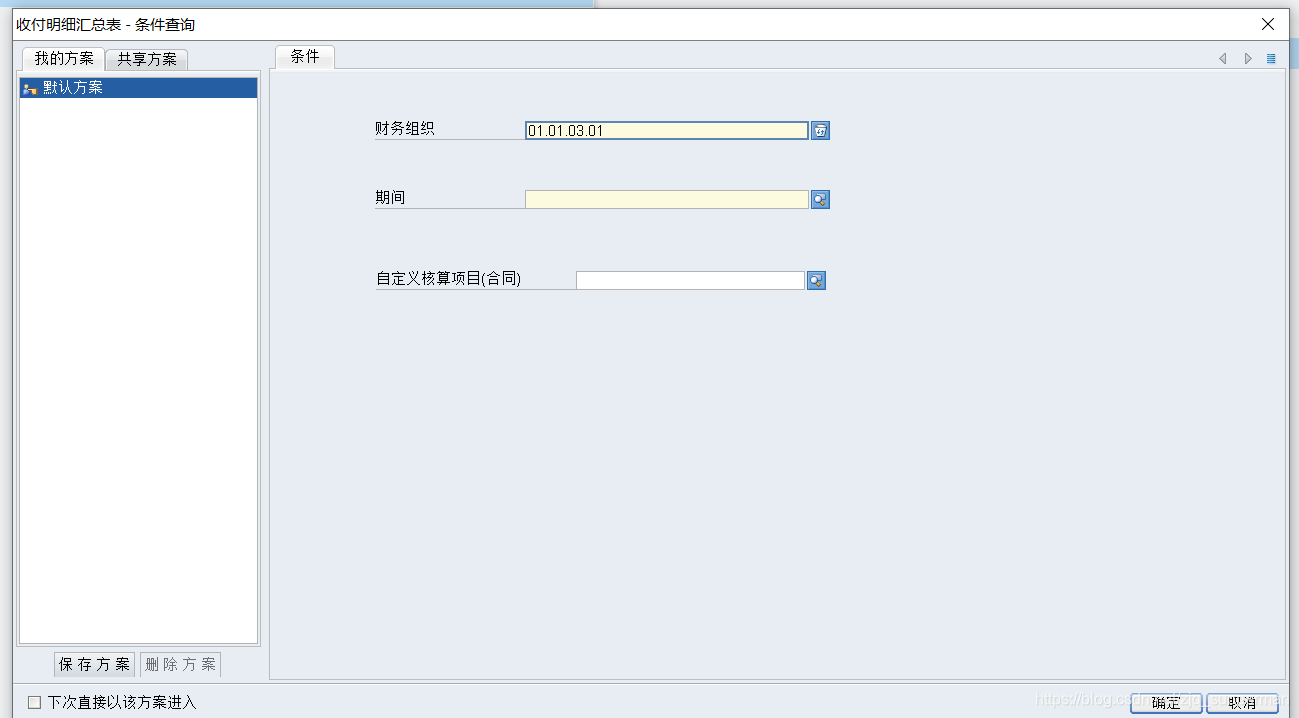This screenshot has height=718, width=1299.
Task: Select the 条件 tab
Action: pos(305,57)
